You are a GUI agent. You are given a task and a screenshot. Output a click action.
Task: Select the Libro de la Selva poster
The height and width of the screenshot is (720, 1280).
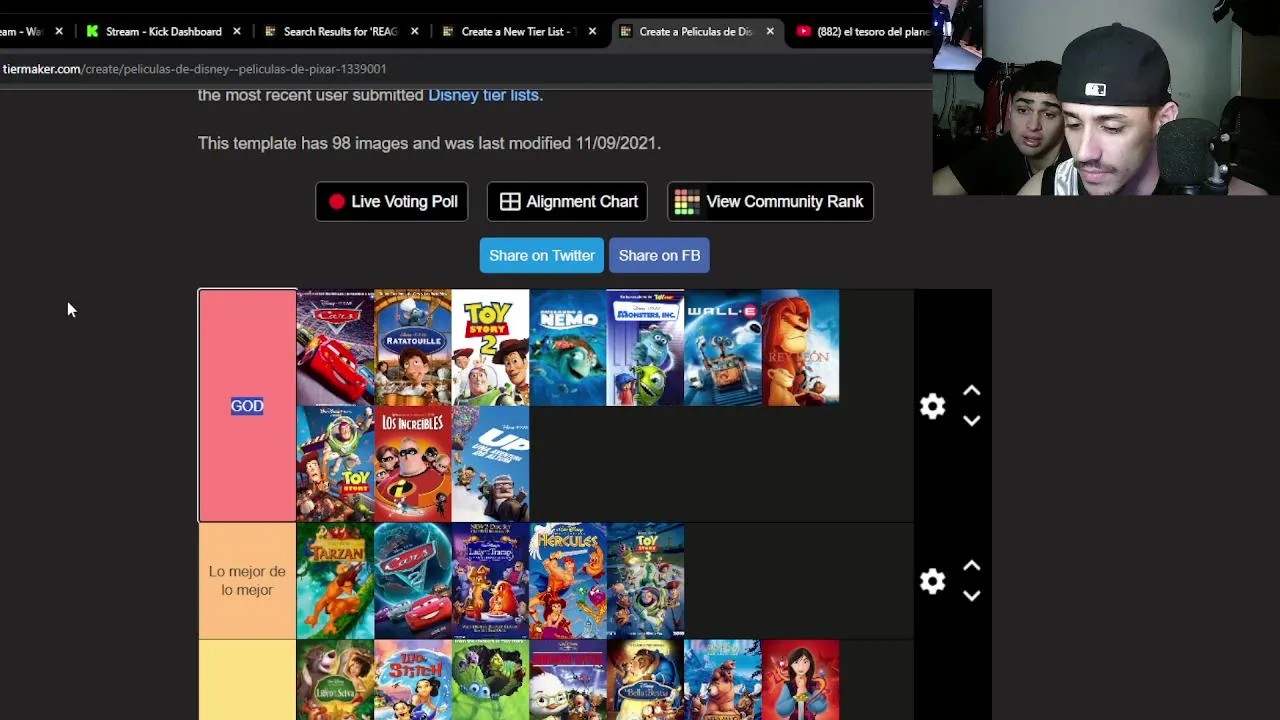tap(335, 680)
